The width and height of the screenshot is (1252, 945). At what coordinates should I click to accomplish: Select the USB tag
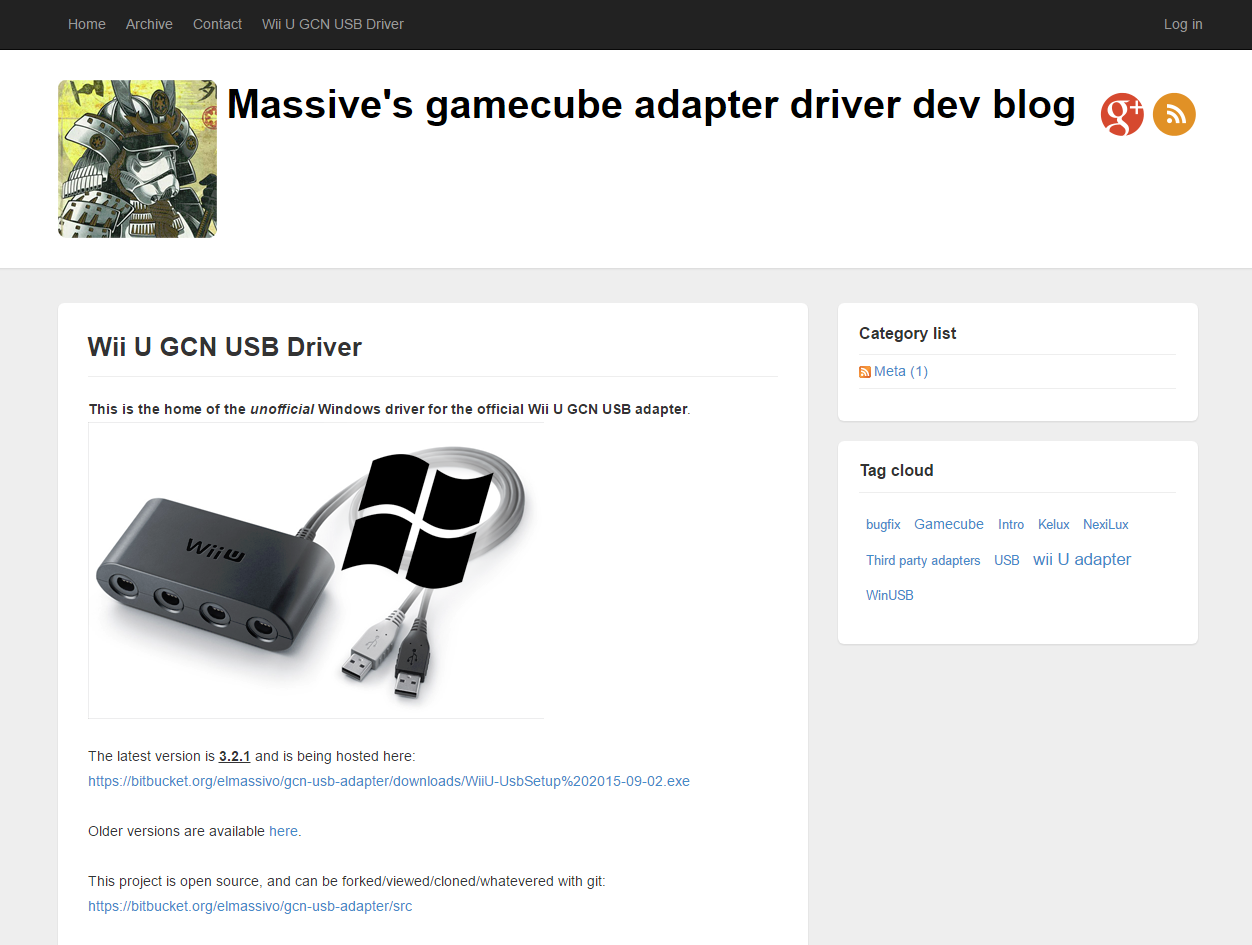[1007, 560]
